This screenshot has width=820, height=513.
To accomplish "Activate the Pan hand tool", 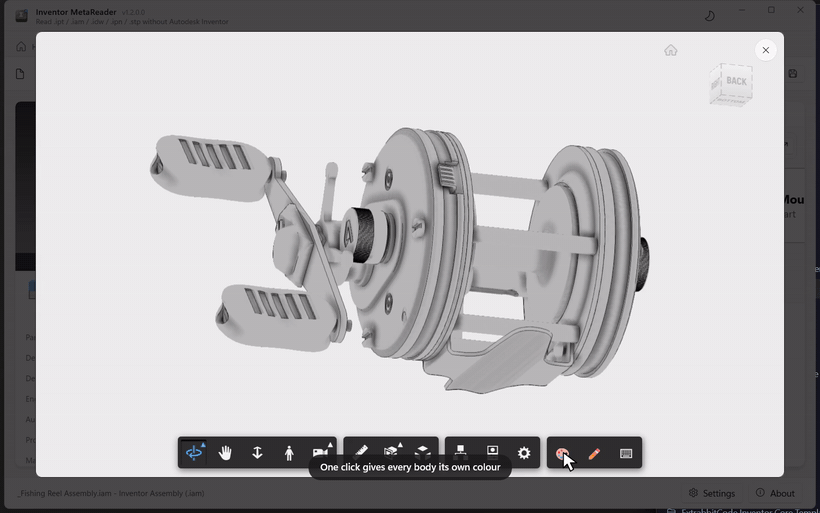I will click(225, 453).
